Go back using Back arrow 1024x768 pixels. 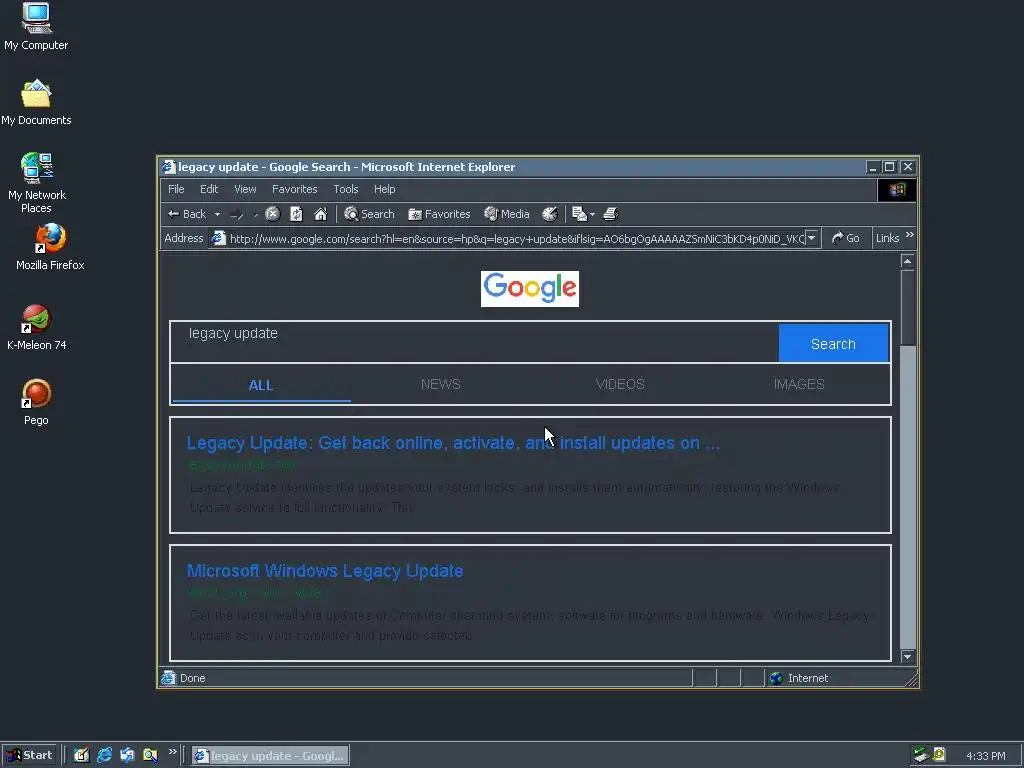point(187,214)
